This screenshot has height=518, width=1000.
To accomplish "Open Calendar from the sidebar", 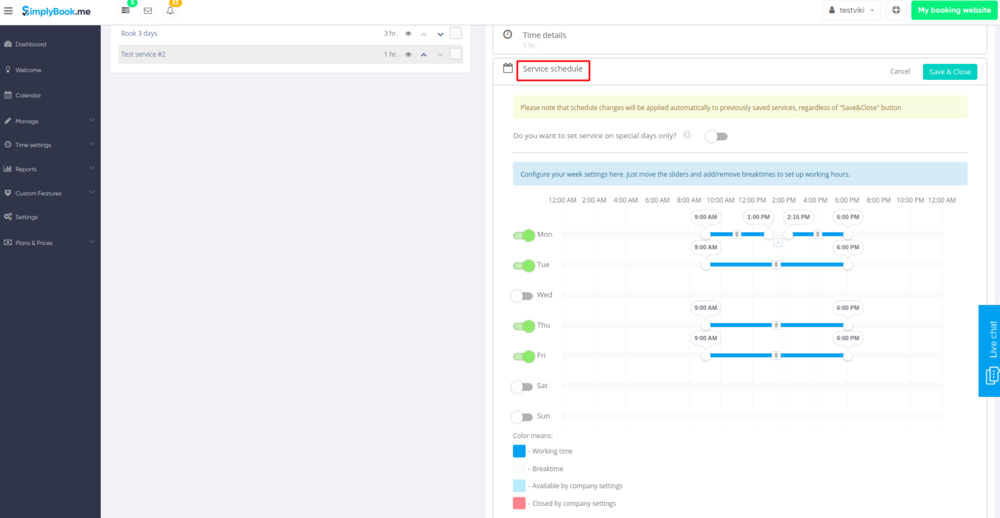I will tap(28, 95).
